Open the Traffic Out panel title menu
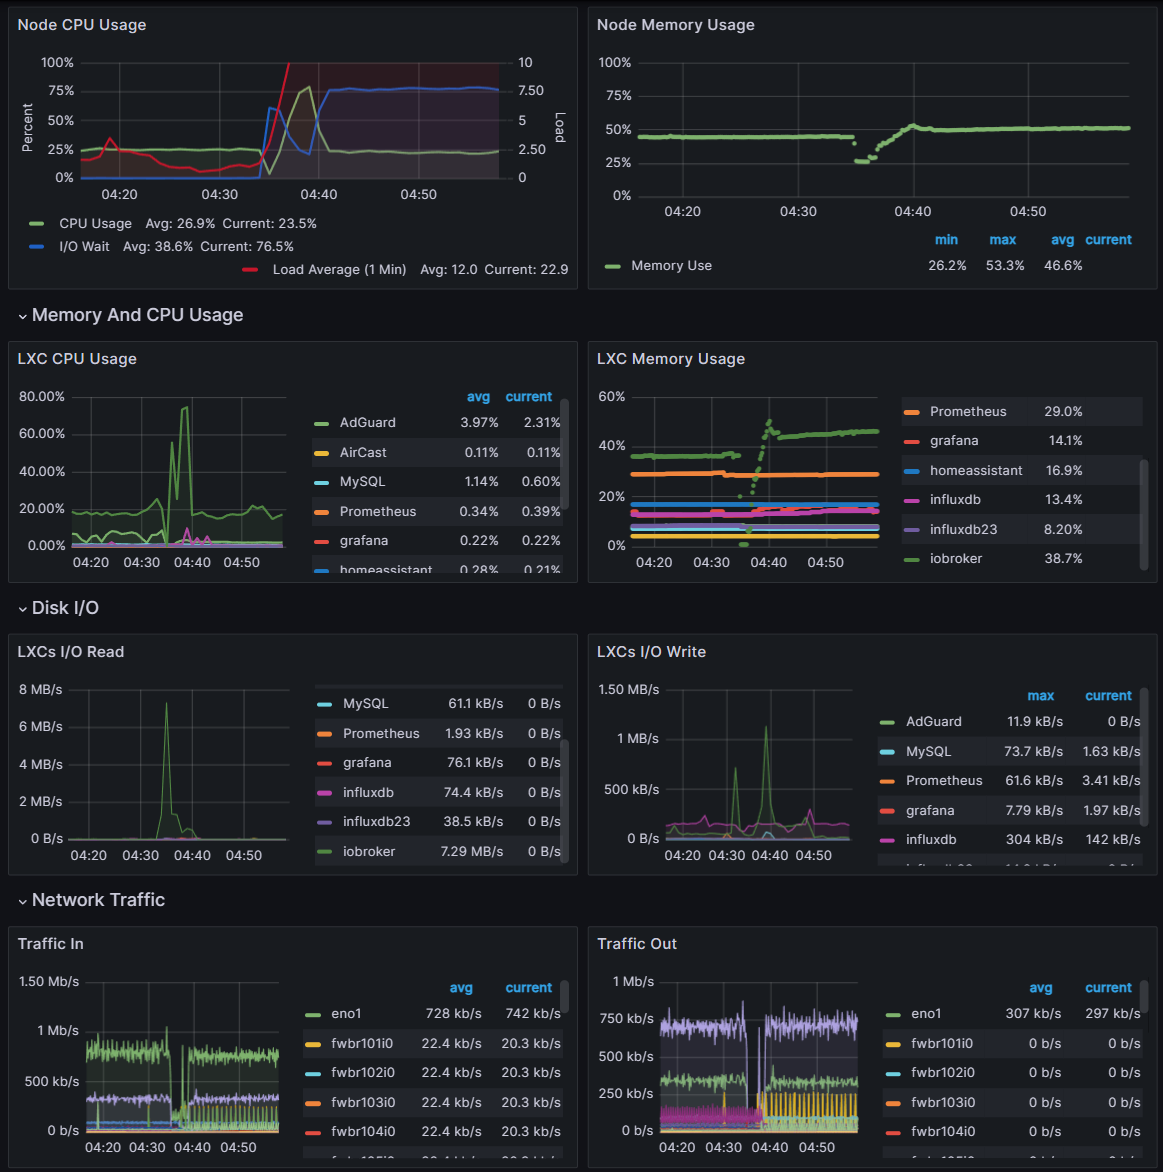 click(x=637, y=944)
